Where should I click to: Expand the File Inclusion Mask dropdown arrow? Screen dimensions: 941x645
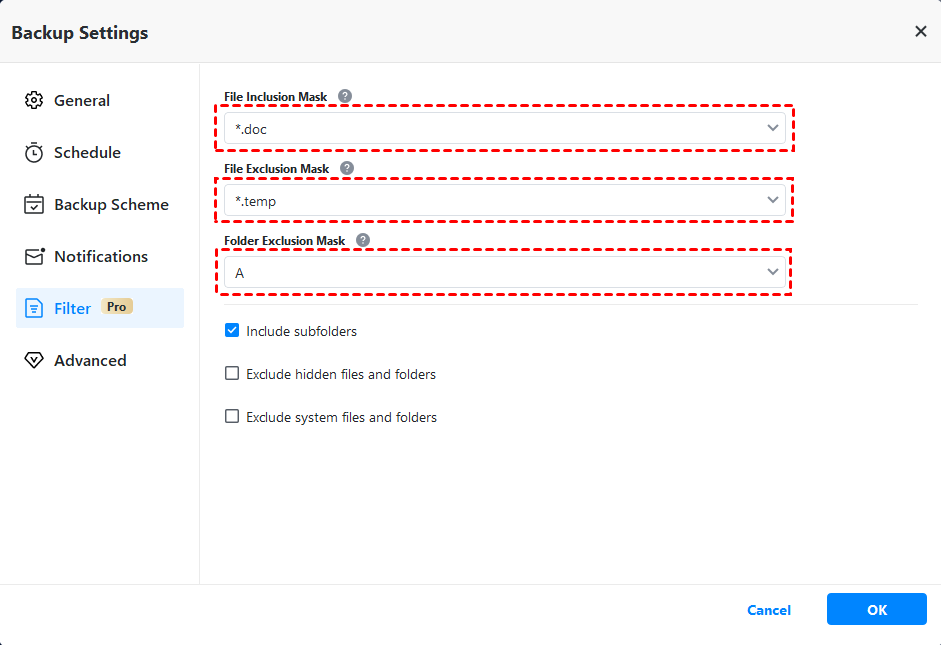click(x=772, y=128)
